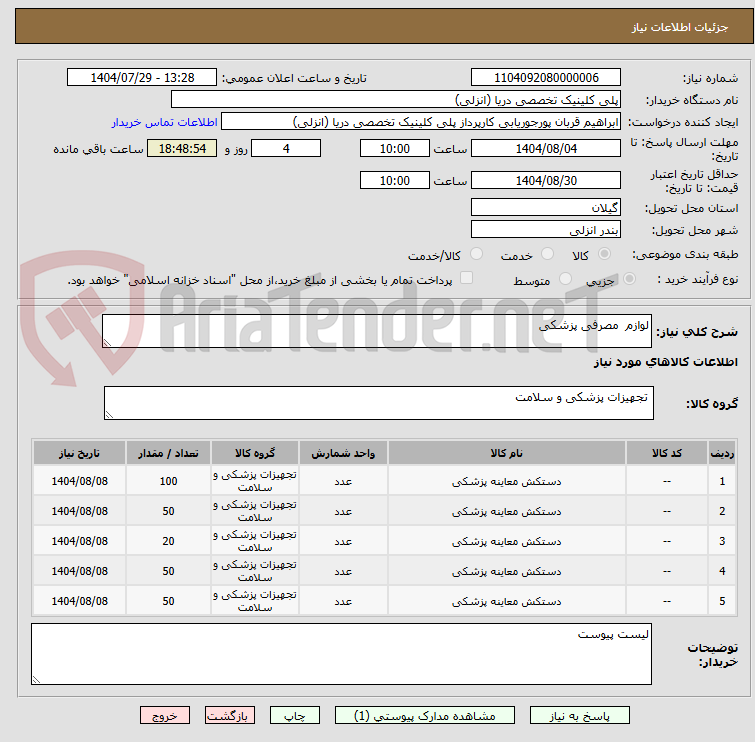755x742 pixels.
Task: Click the نام کالا column header
Action: [507, 453]
